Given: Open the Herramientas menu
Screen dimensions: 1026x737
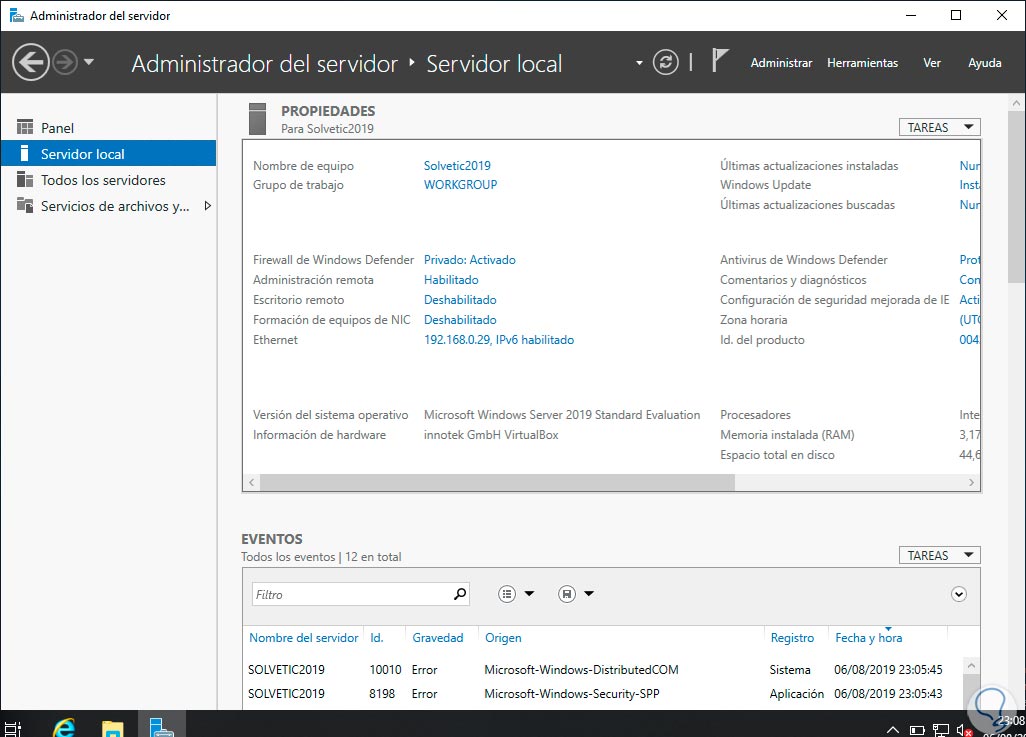Looking at the screenshot, I should point(862,63).
